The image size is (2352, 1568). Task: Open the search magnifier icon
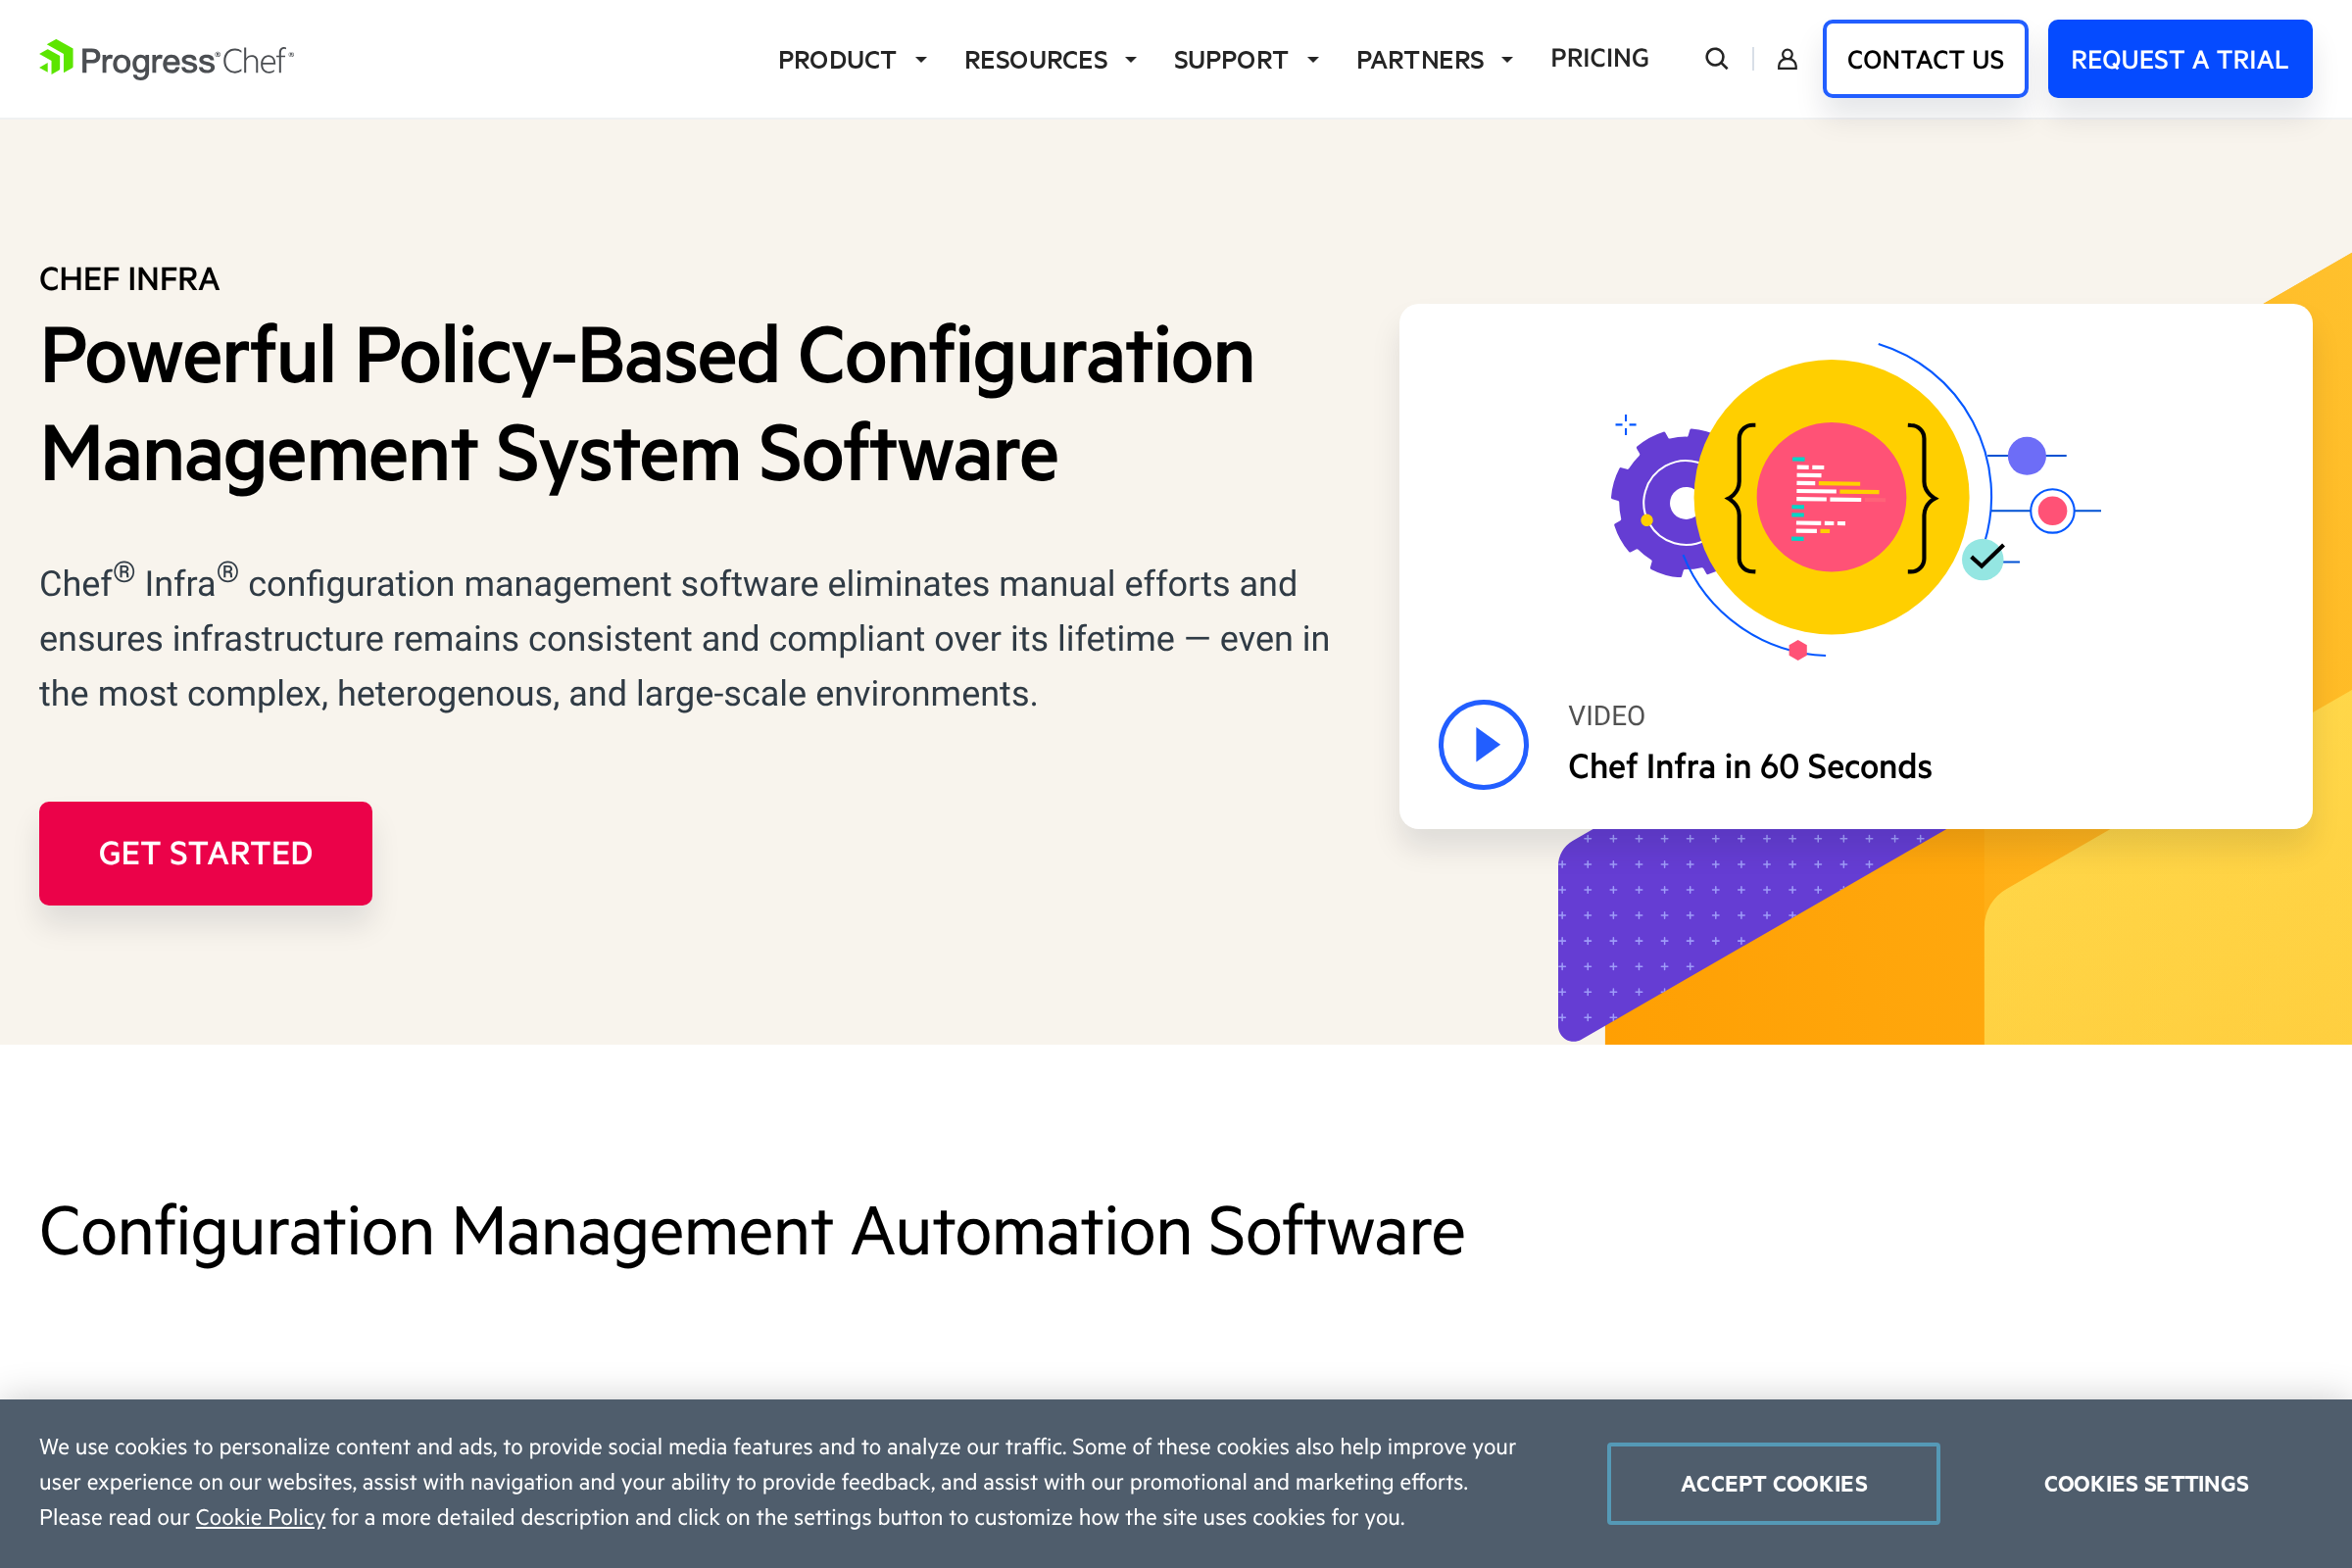(1716, 59)
